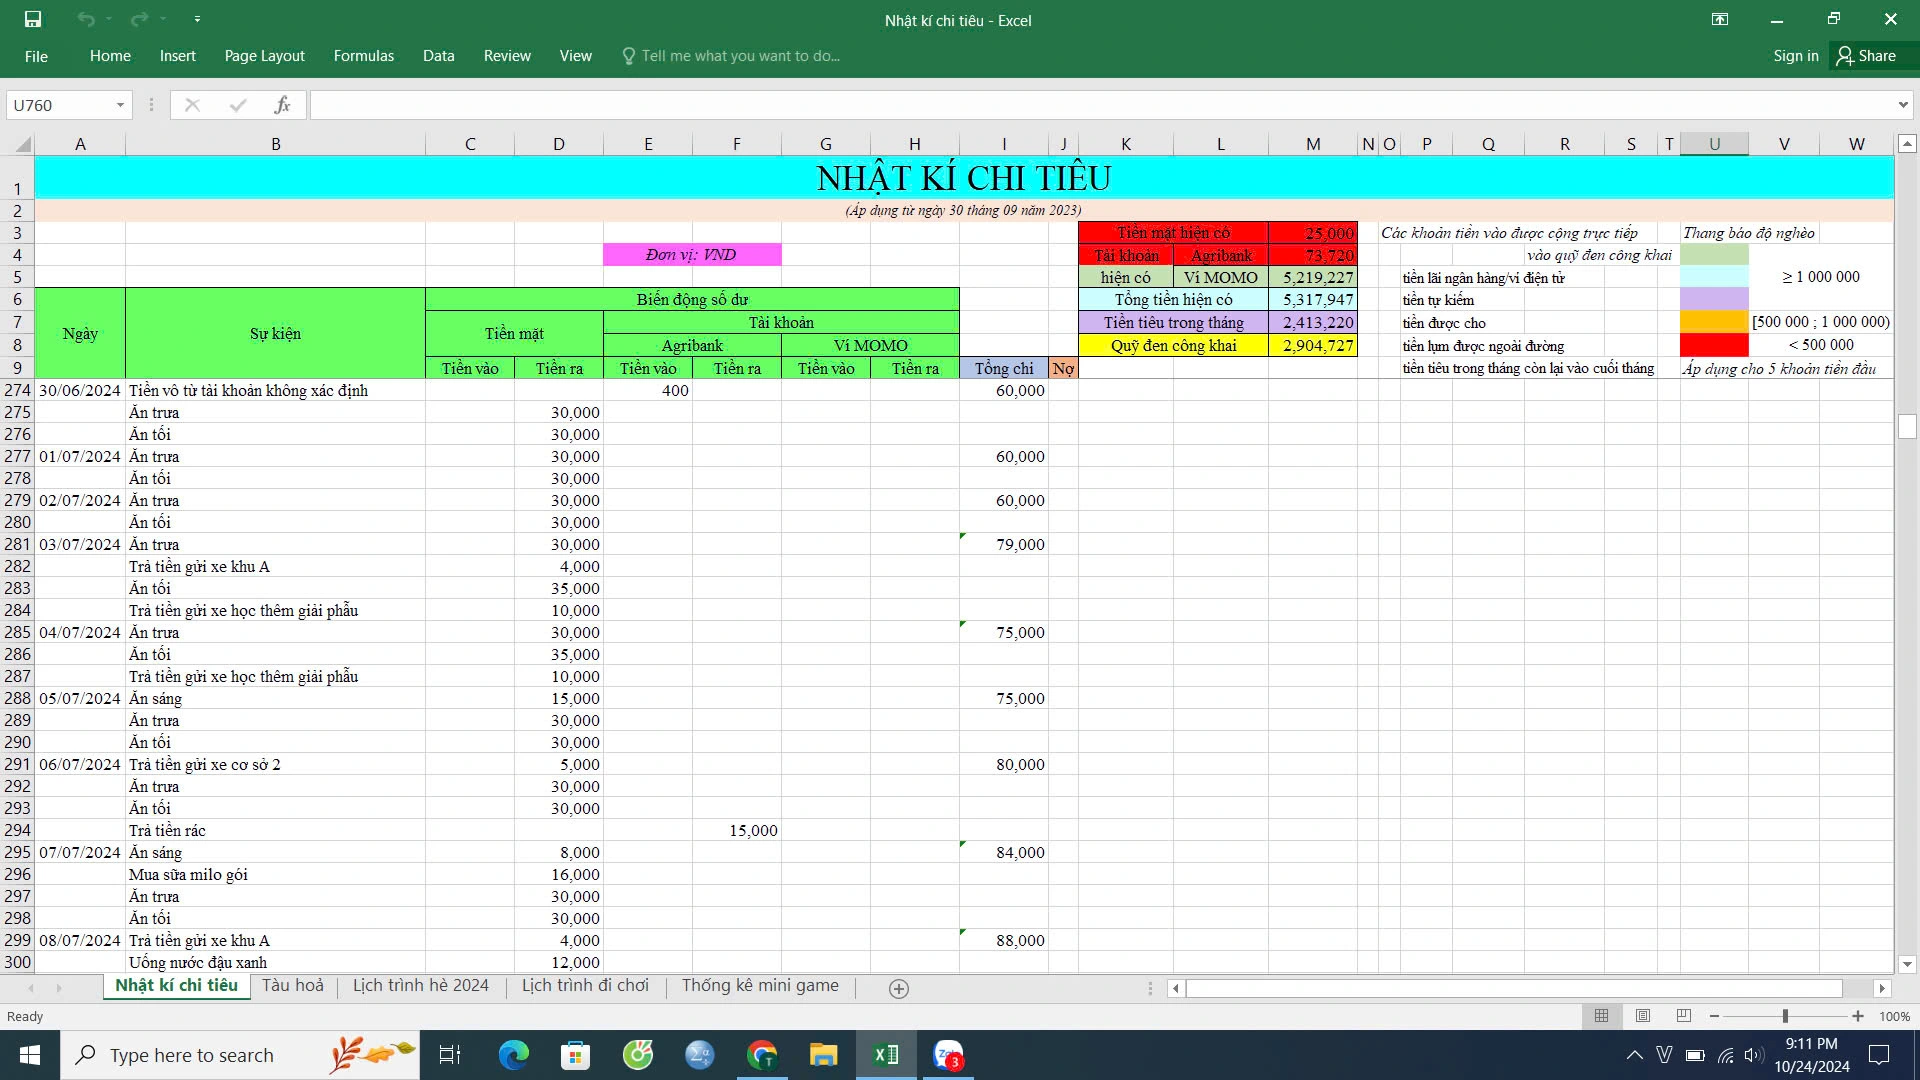Viewport: 1920px width, 1080px height.
Task: Click the vertical scrollbar down arrow
Action: (x=1907, y=964)
